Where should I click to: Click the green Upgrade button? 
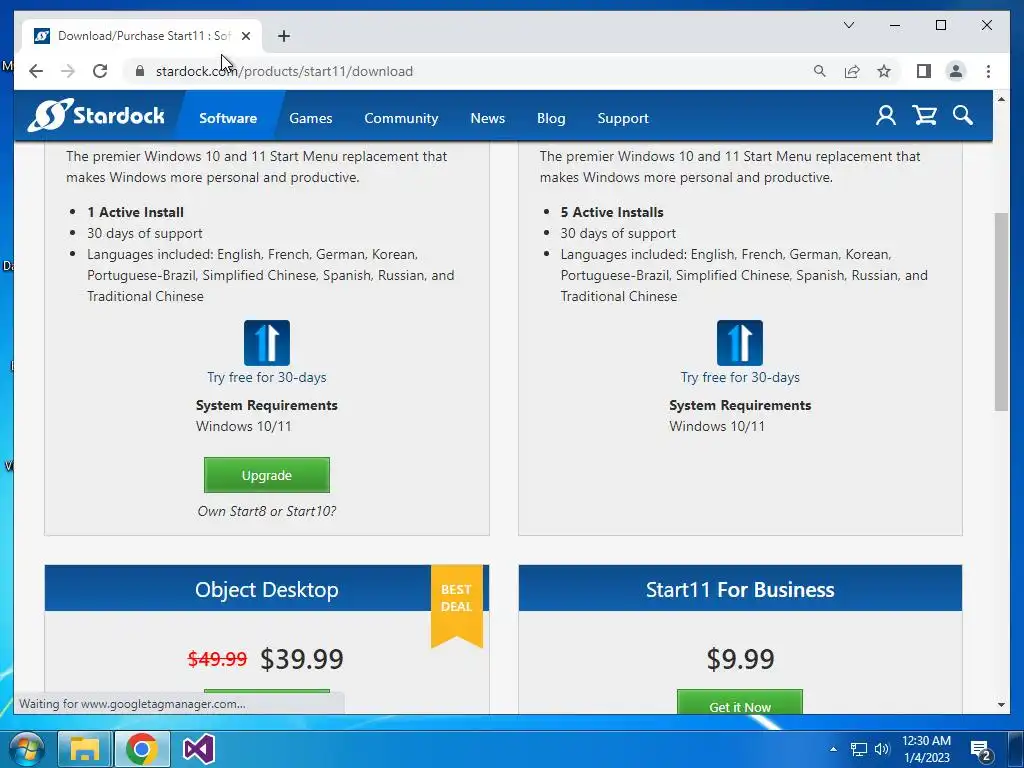pos(266,475)
